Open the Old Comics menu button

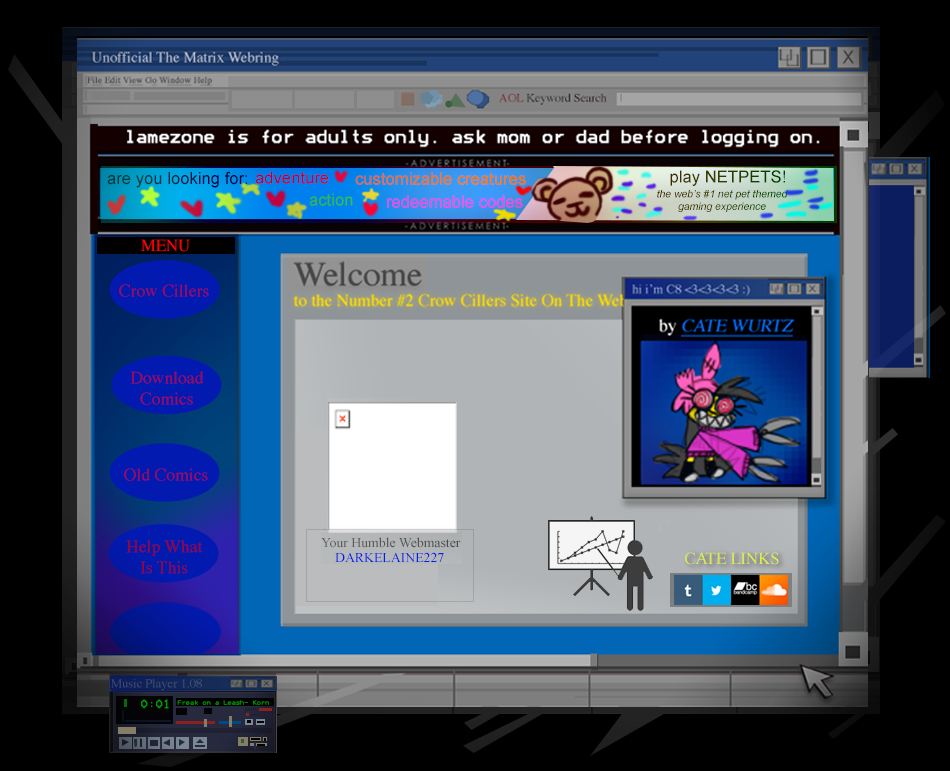tap(165, 474)
